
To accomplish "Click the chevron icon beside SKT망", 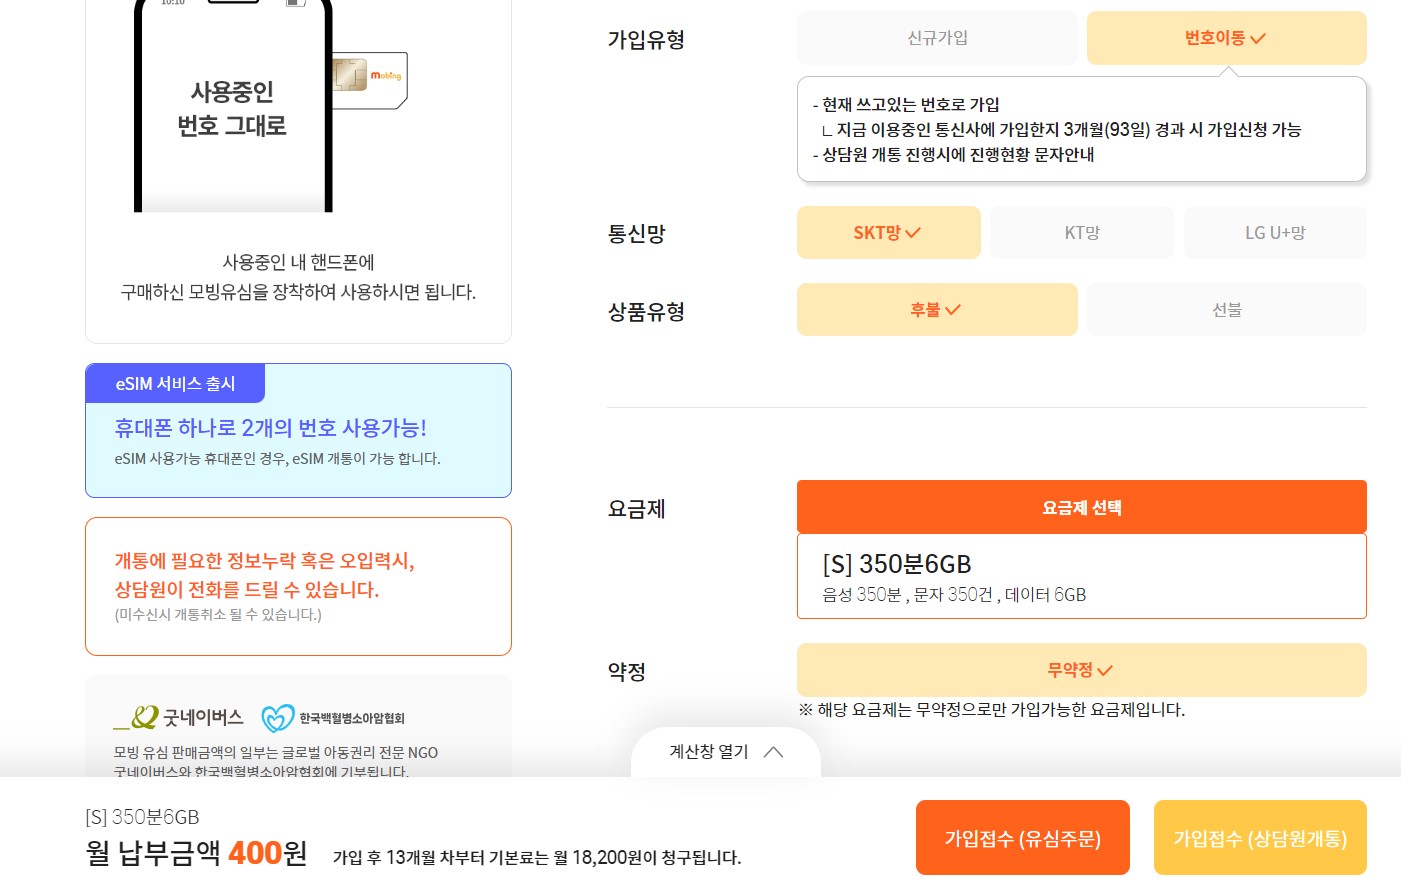I will click(913, 232).
